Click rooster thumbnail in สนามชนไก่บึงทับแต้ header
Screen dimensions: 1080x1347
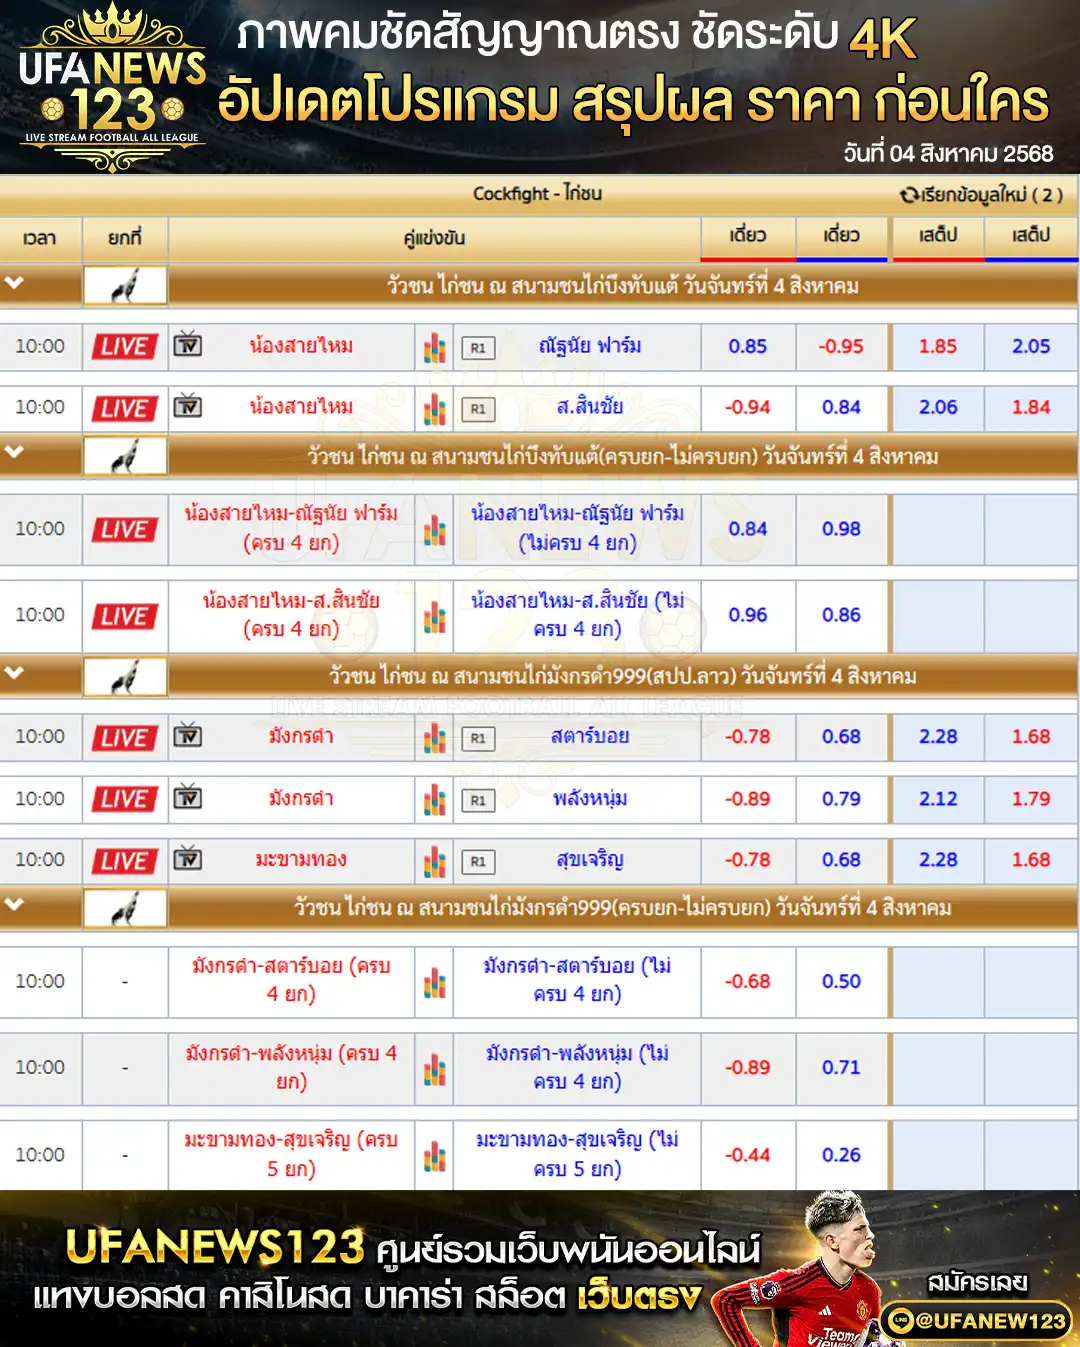tap(125, 286)
